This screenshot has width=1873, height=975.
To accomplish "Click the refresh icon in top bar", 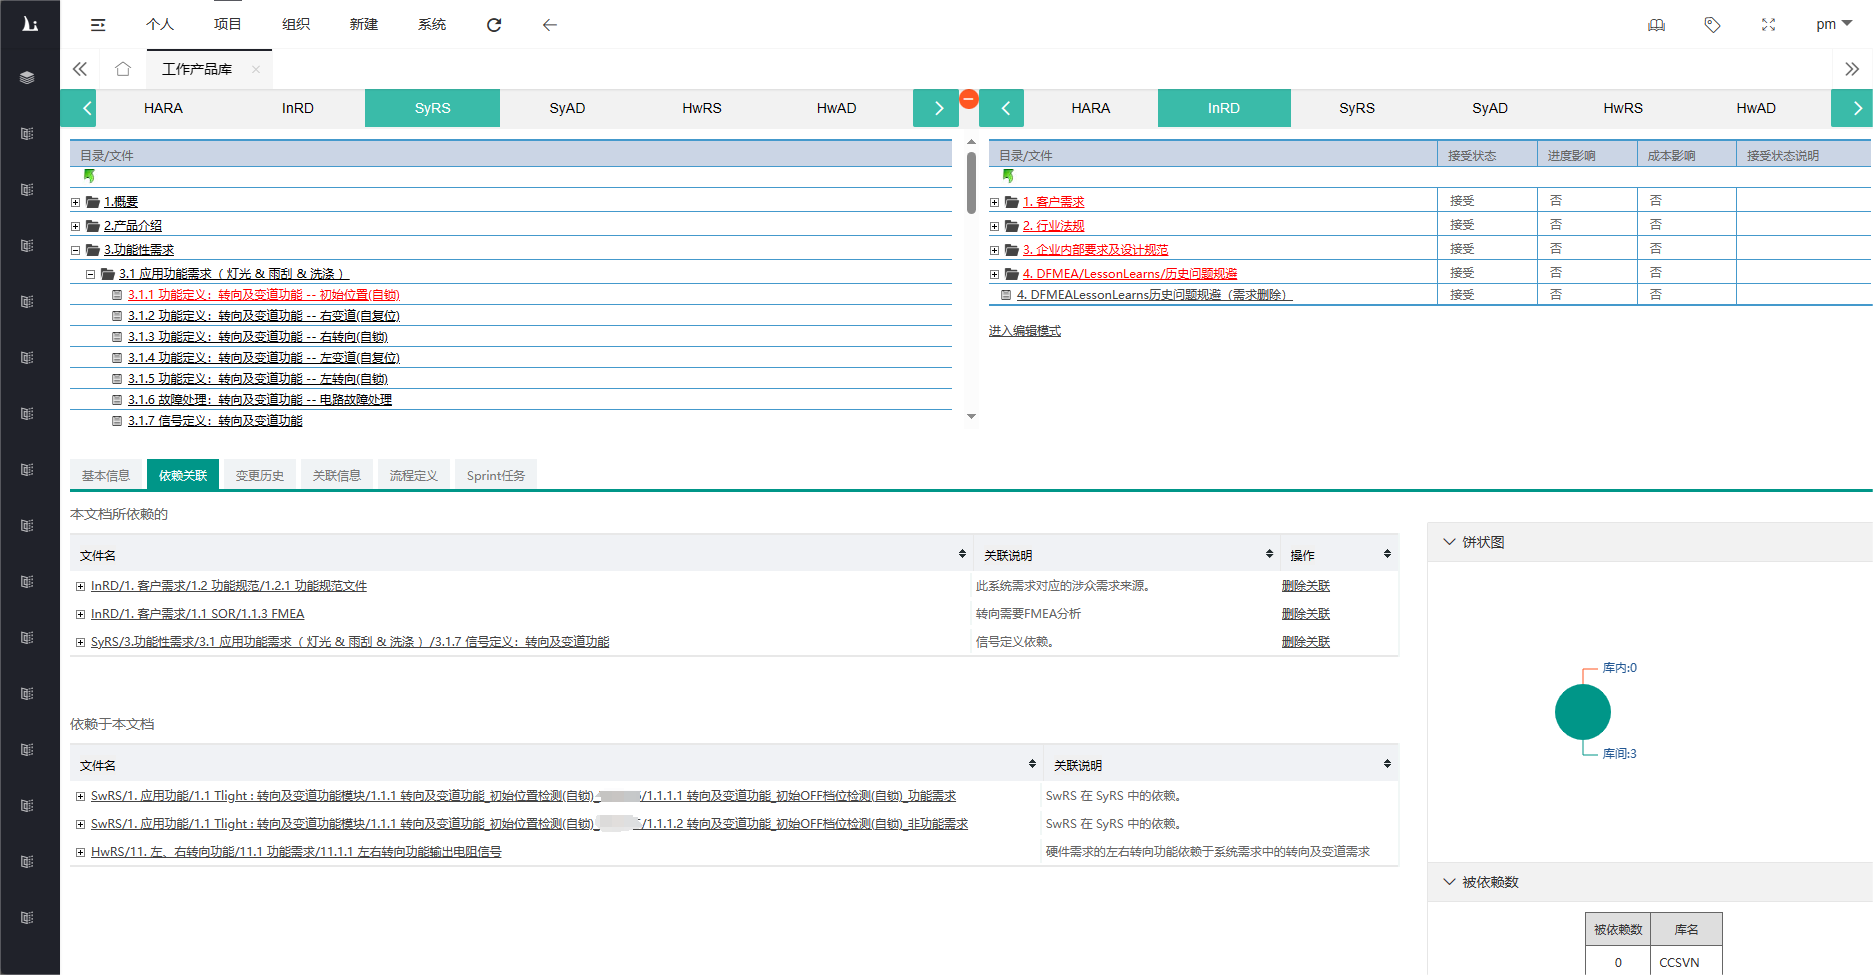I will coord(494,25).
